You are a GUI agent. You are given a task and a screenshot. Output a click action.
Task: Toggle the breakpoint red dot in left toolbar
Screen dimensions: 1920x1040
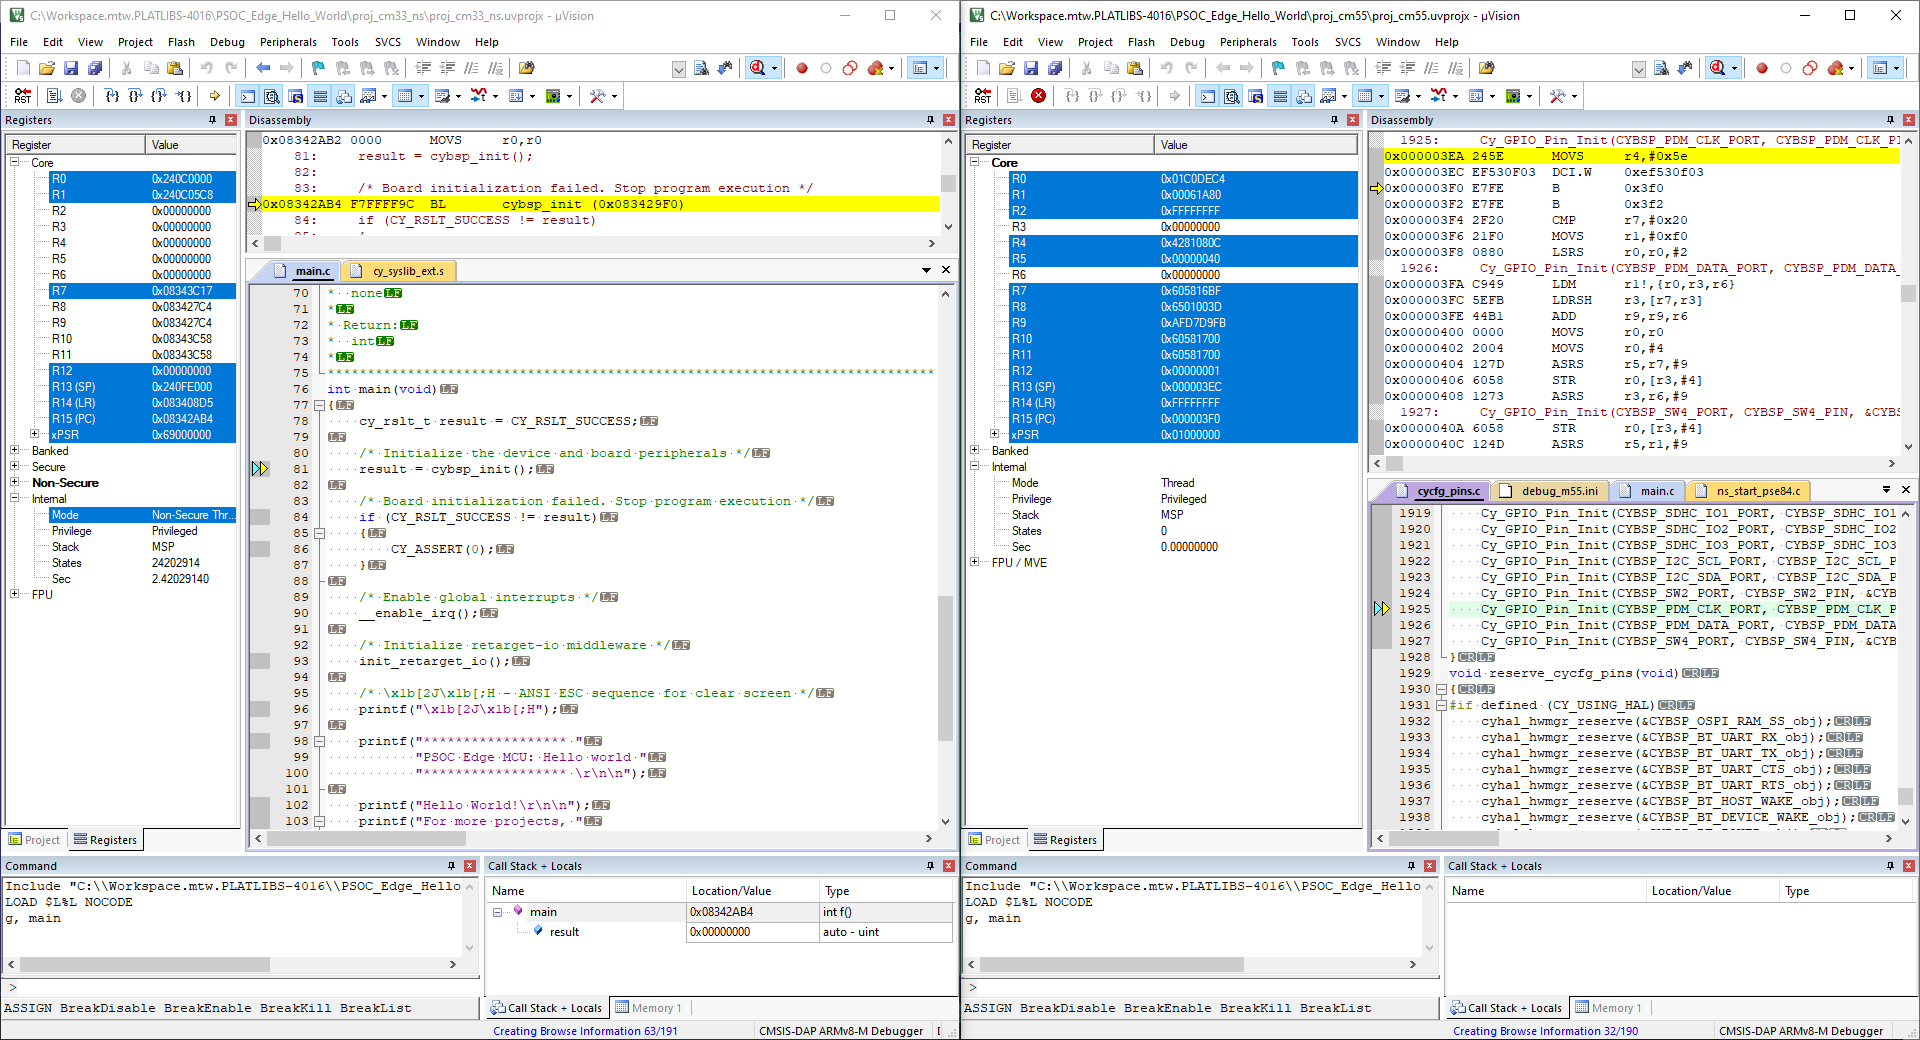click(x=801, y=68)
